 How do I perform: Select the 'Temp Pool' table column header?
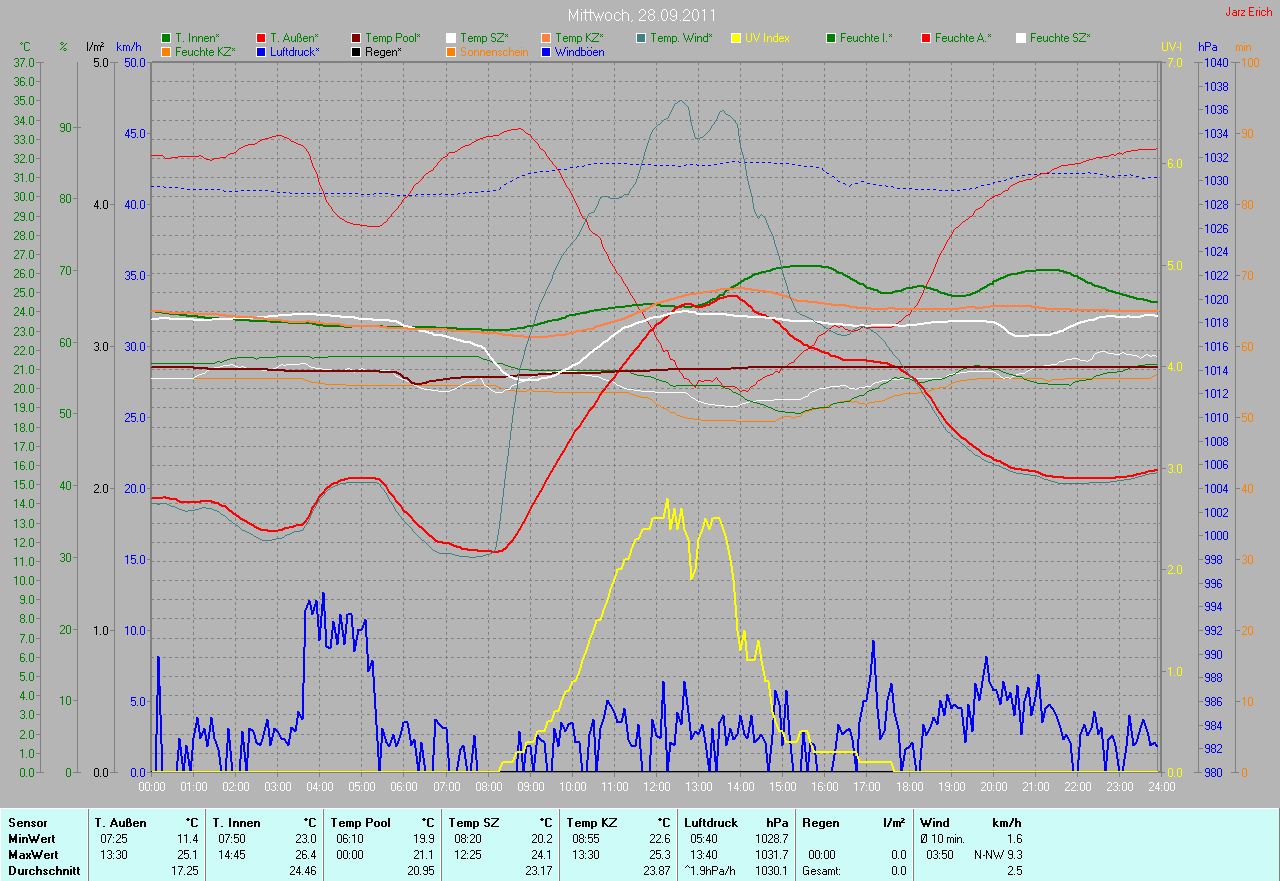[x=360, y=823]
